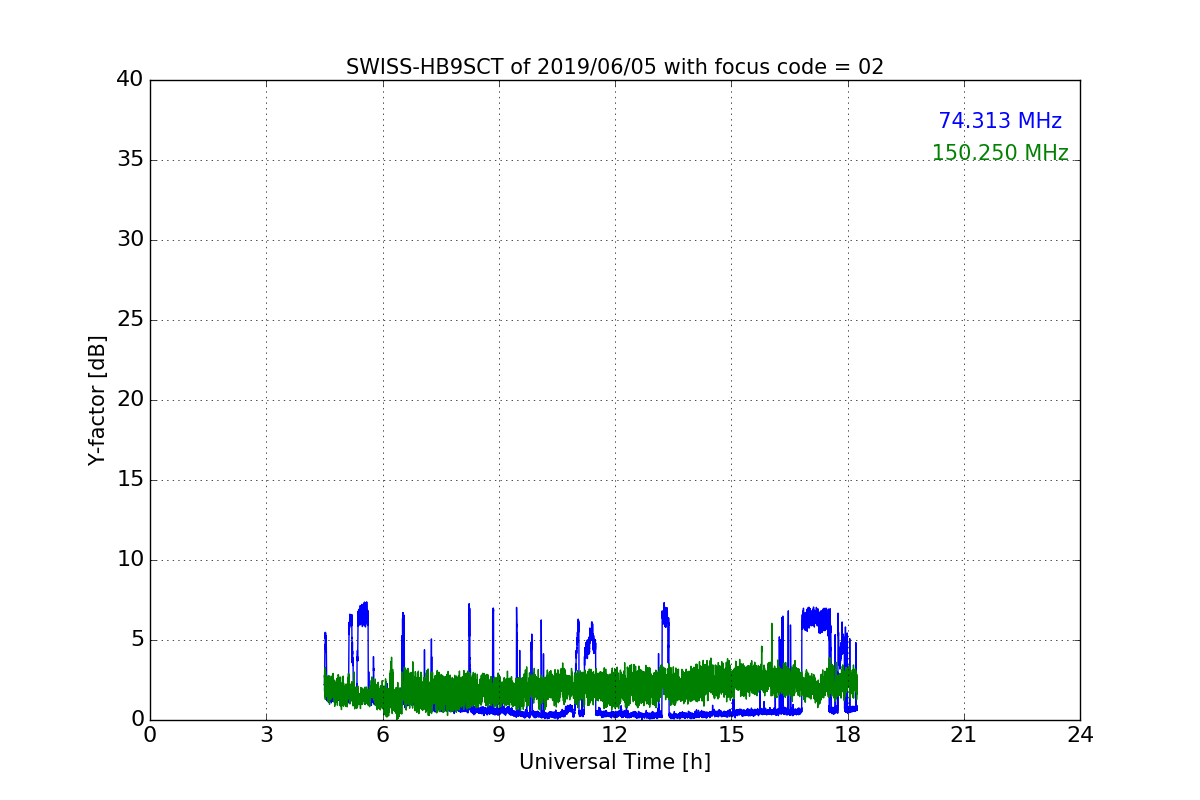This screenshot has height=800, width=1200.
Task: Click the Y-factor [dB] axis label
Action: click(x=97, y=400)
